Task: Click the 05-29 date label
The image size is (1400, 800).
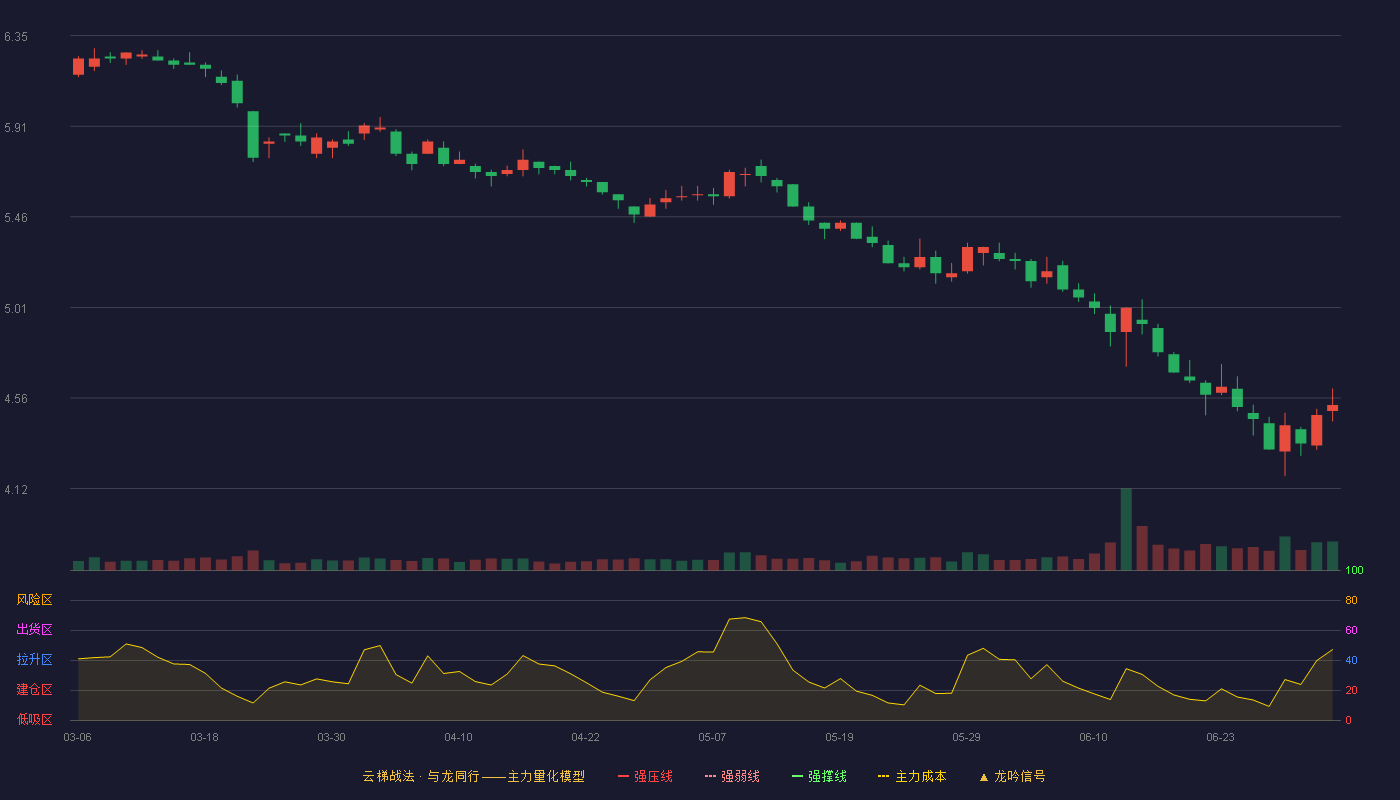Action: click(967, 737)
